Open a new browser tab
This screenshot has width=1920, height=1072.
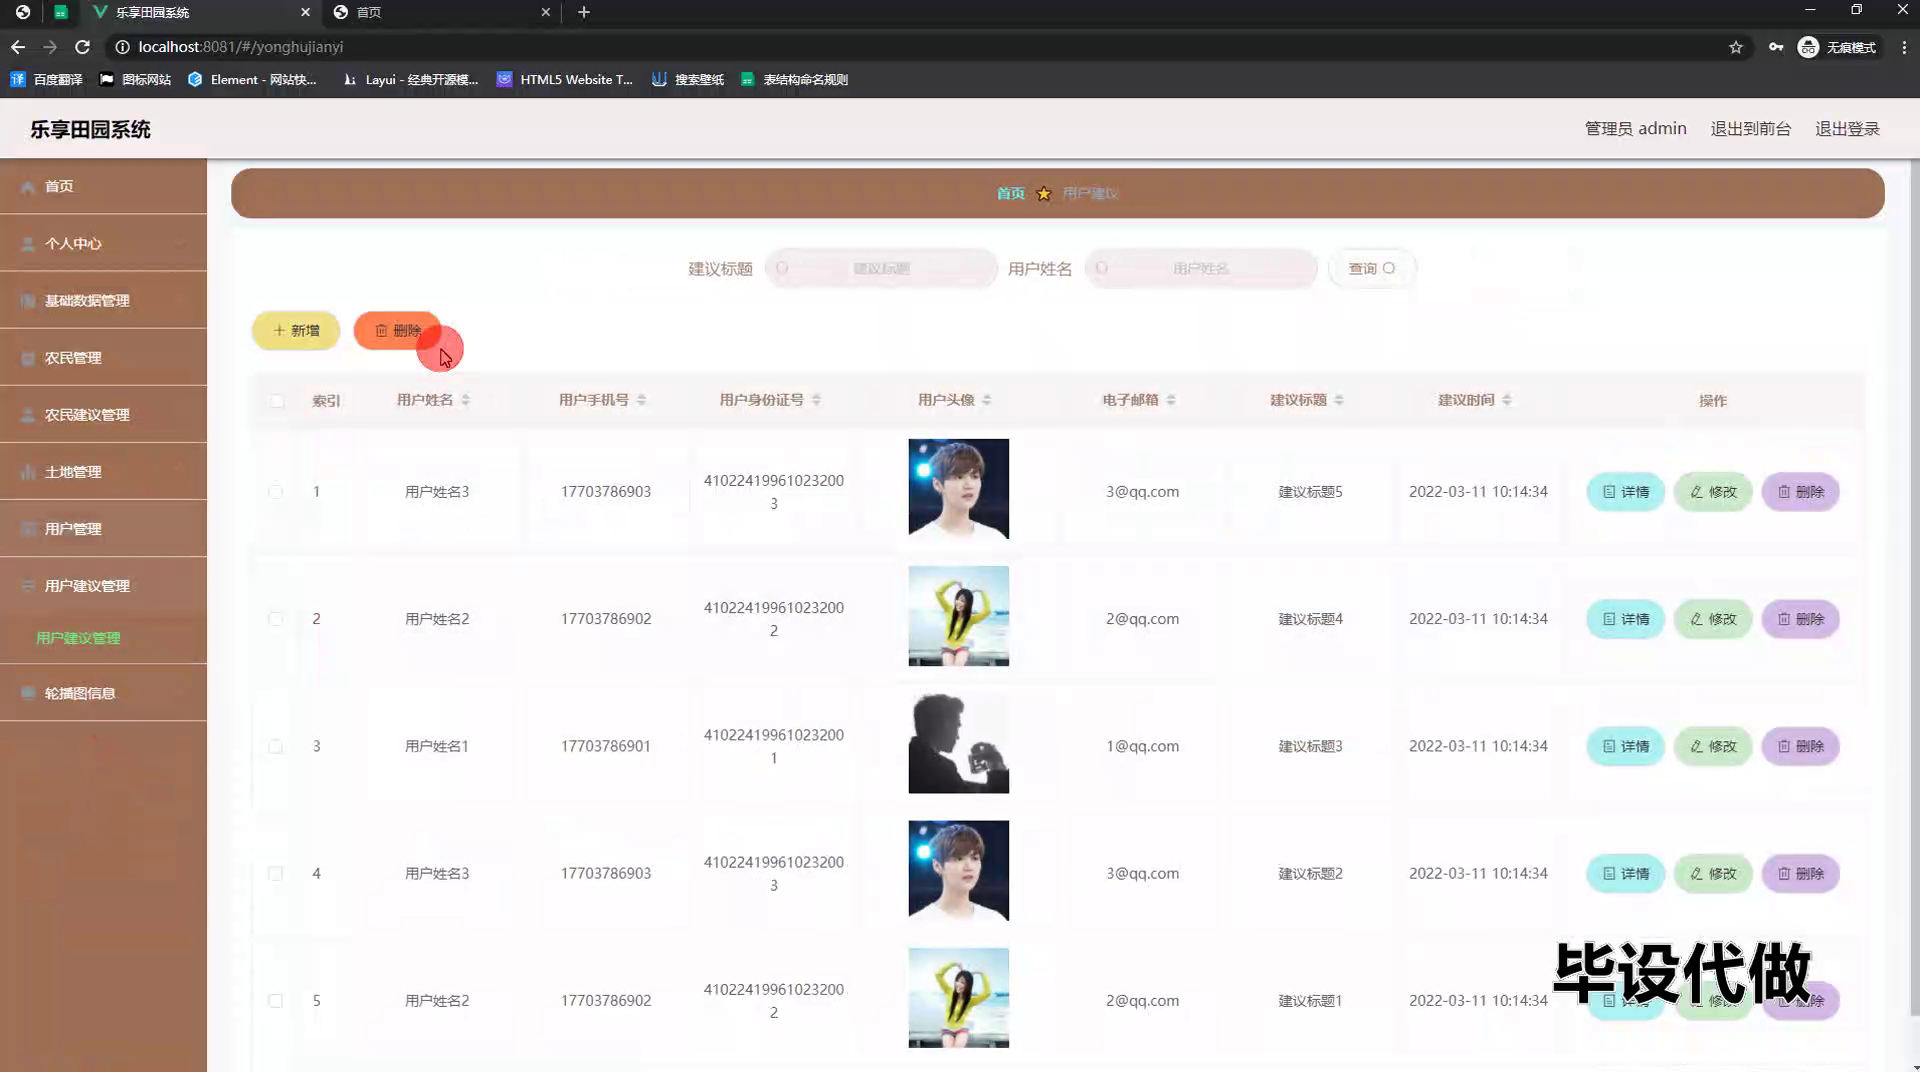coord(584,12)
